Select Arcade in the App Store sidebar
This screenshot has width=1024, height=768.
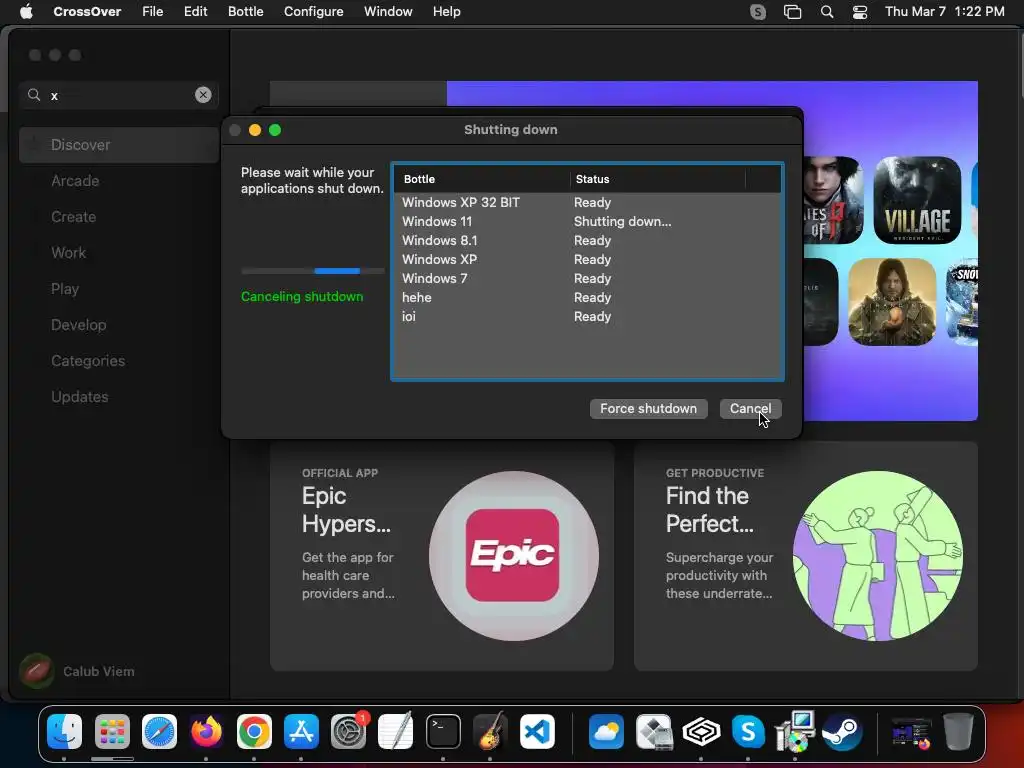tap(119, 181)
